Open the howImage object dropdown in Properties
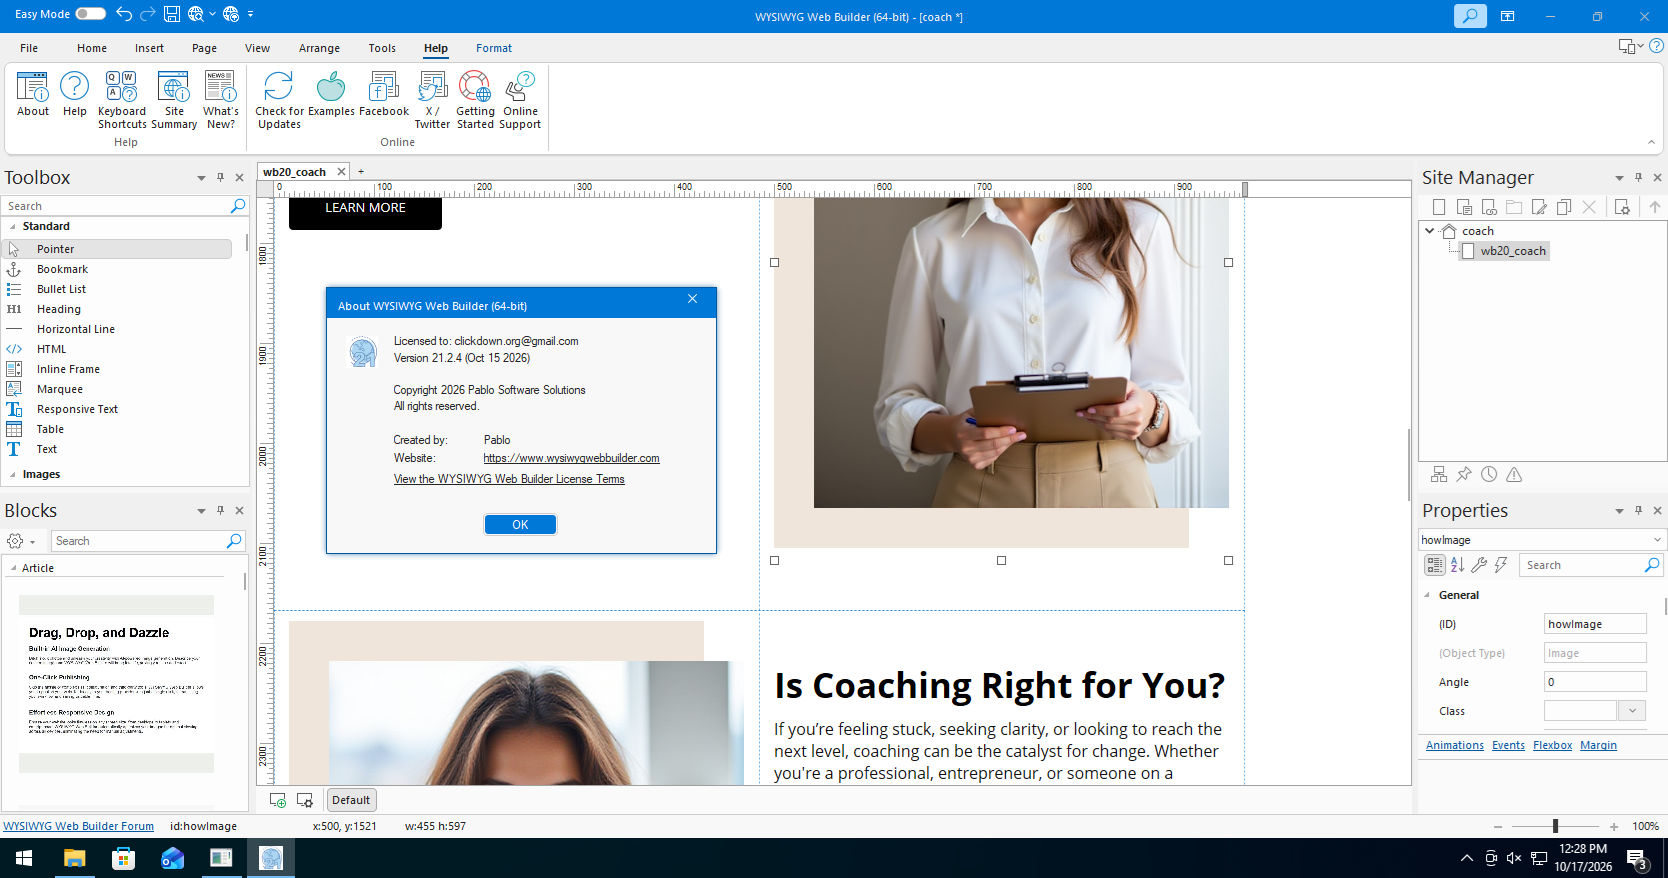Screen dimensions: 1668x878 1657,540
